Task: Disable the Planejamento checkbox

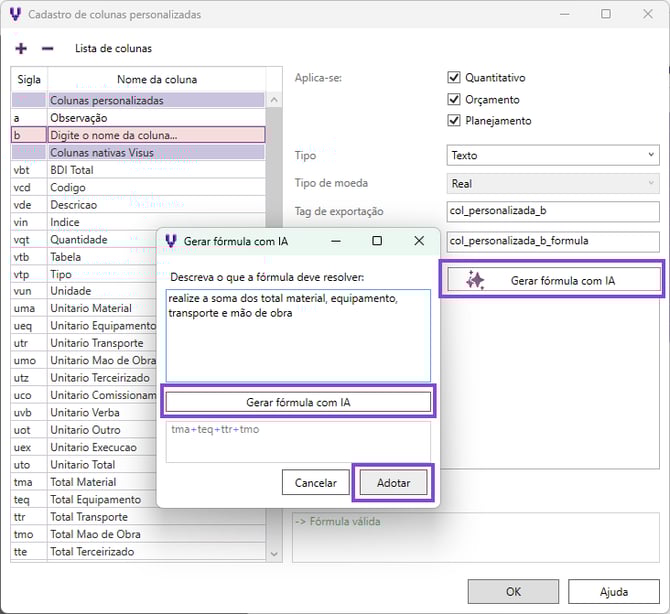Action: coord(454,121)
